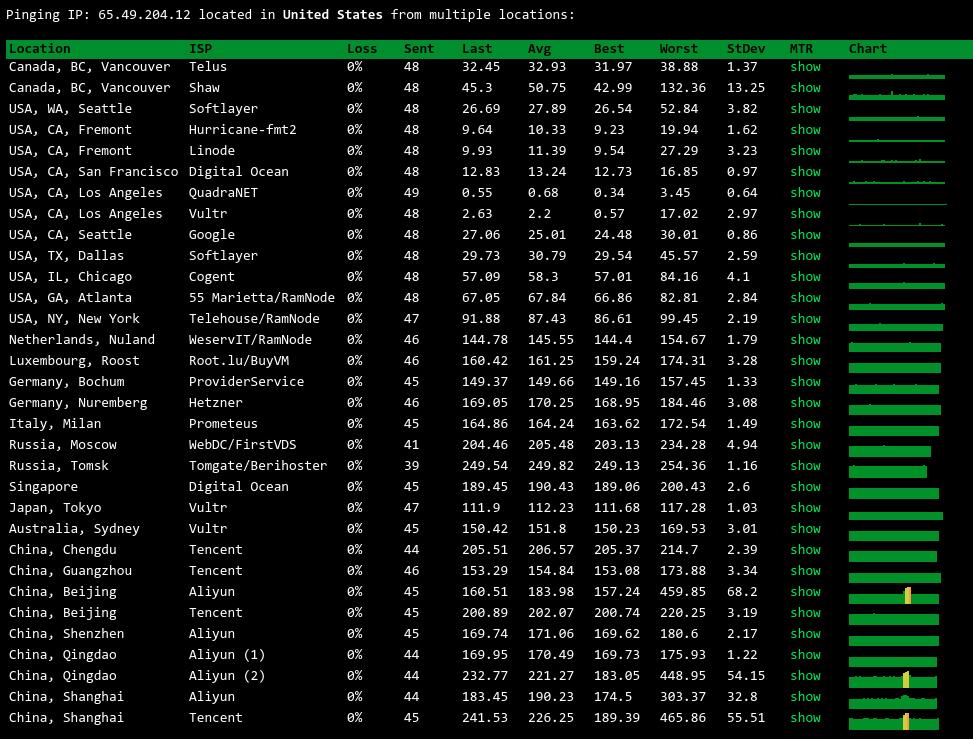Click the Aliyun (2) Qingdao latency chart
This screenshot has width=973, height=739.
click(x=893, y=679)
